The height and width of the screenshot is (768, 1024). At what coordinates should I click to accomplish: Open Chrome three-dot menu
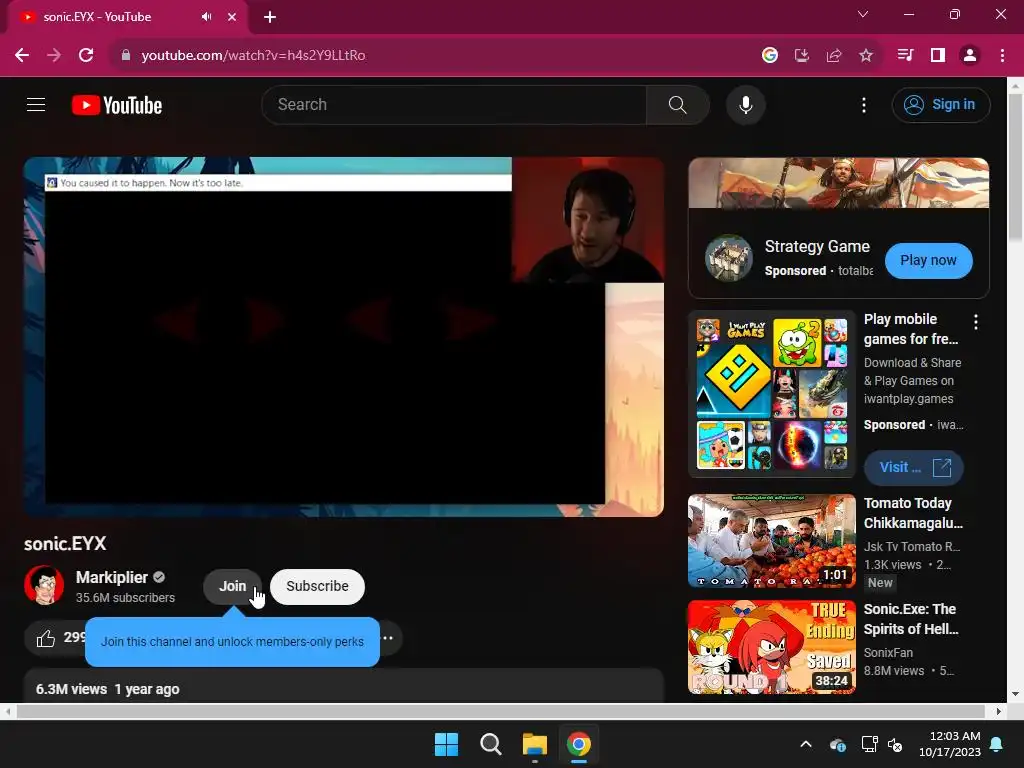click(1002, 56)
